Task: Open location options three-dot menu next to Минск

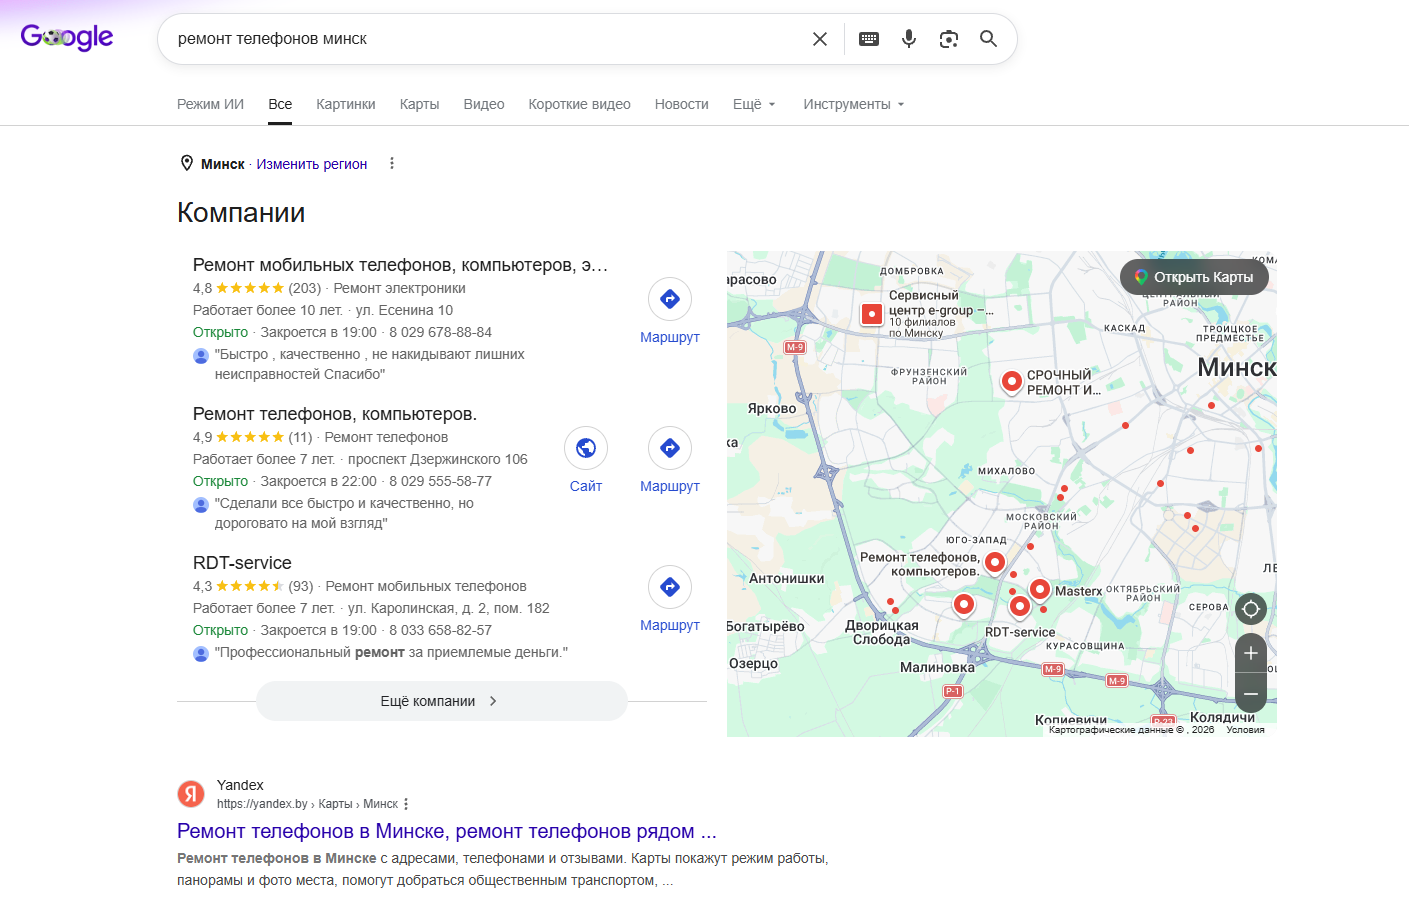Action: point(392,163)
